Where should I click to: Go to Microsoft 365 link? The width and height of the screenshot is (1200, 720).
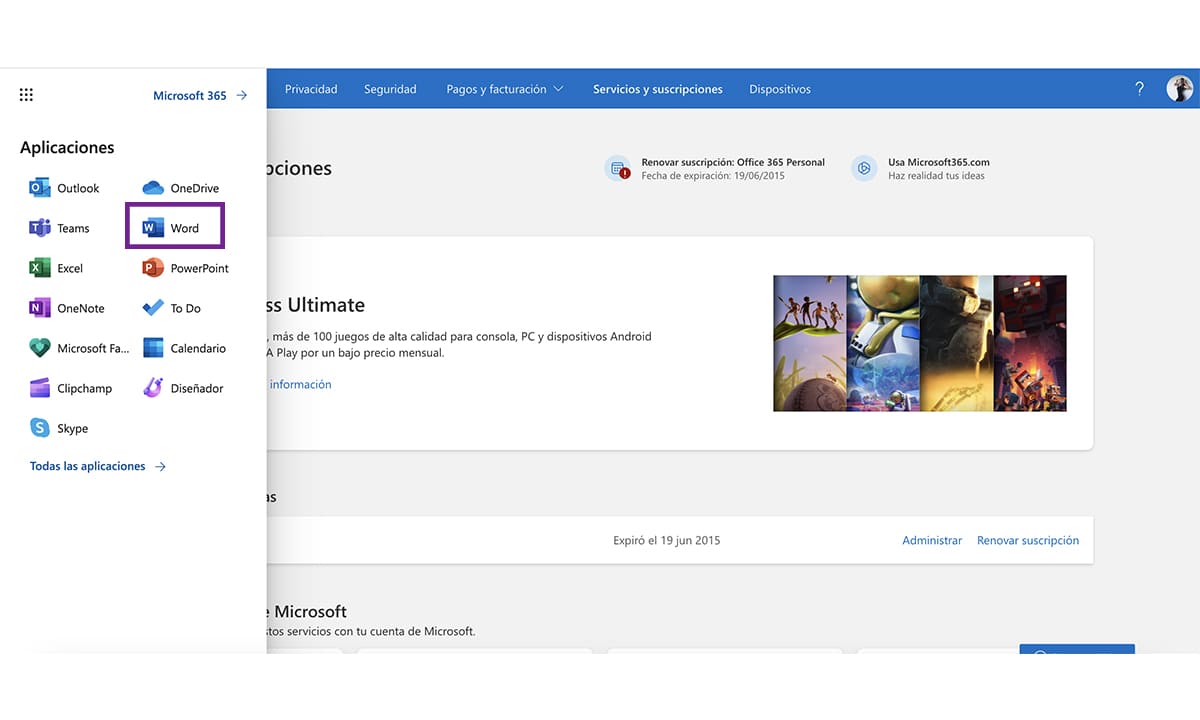[200, 96]
